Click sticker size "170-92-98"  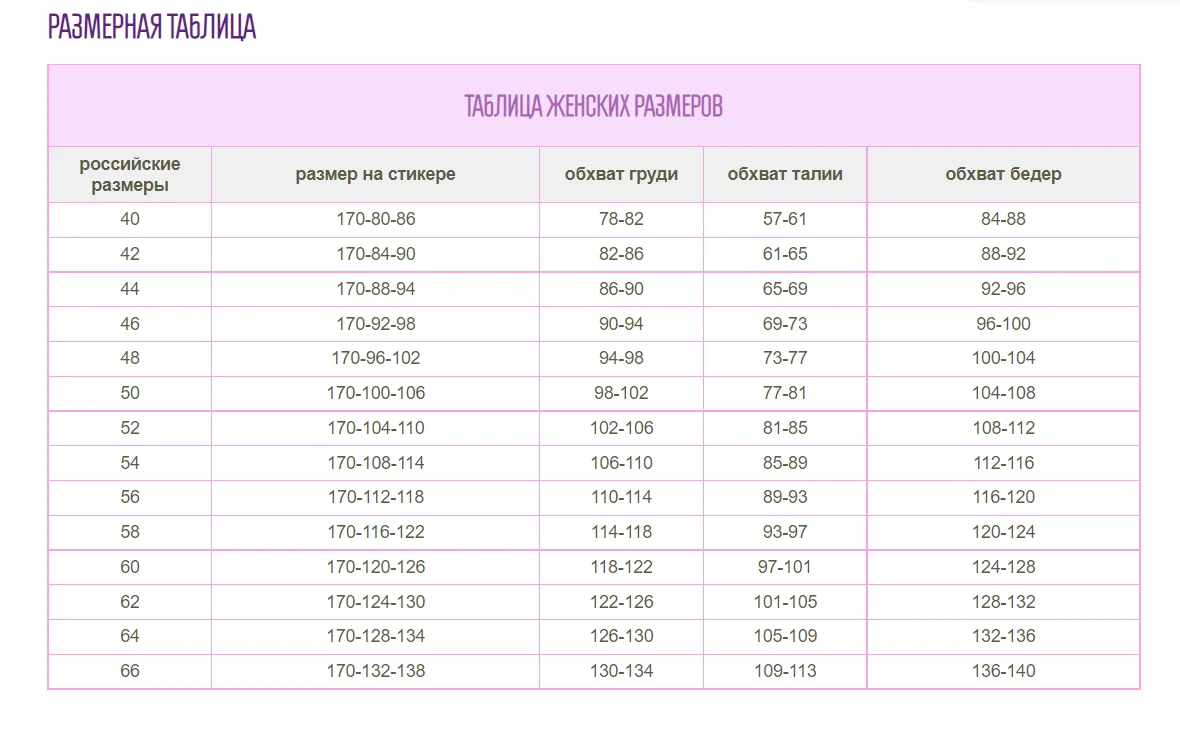(376, 323)
